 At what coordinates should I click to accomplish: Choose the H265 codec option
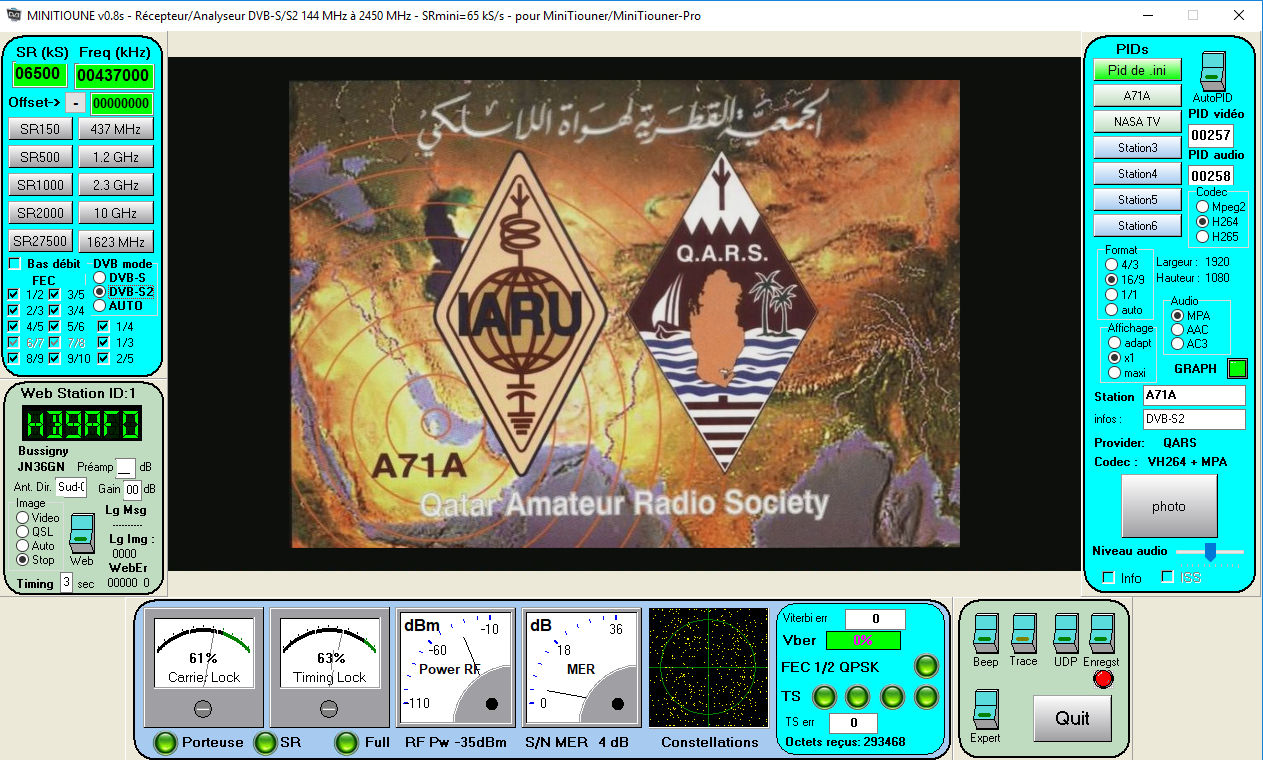1202,237
